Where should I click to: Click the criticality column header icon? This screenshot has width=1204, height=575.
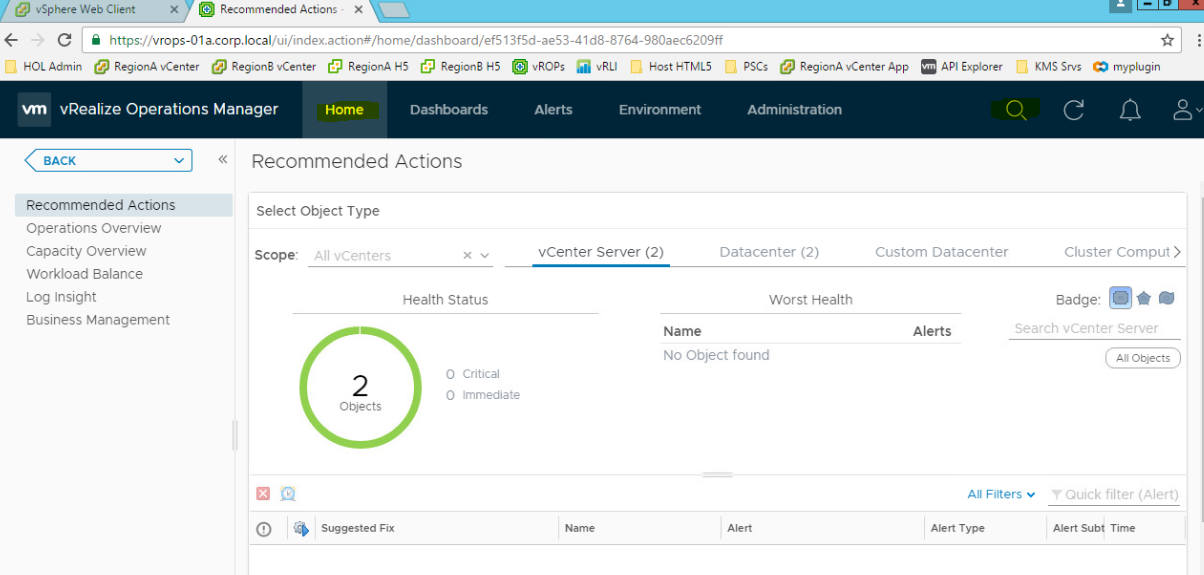(x=264, y=529)
